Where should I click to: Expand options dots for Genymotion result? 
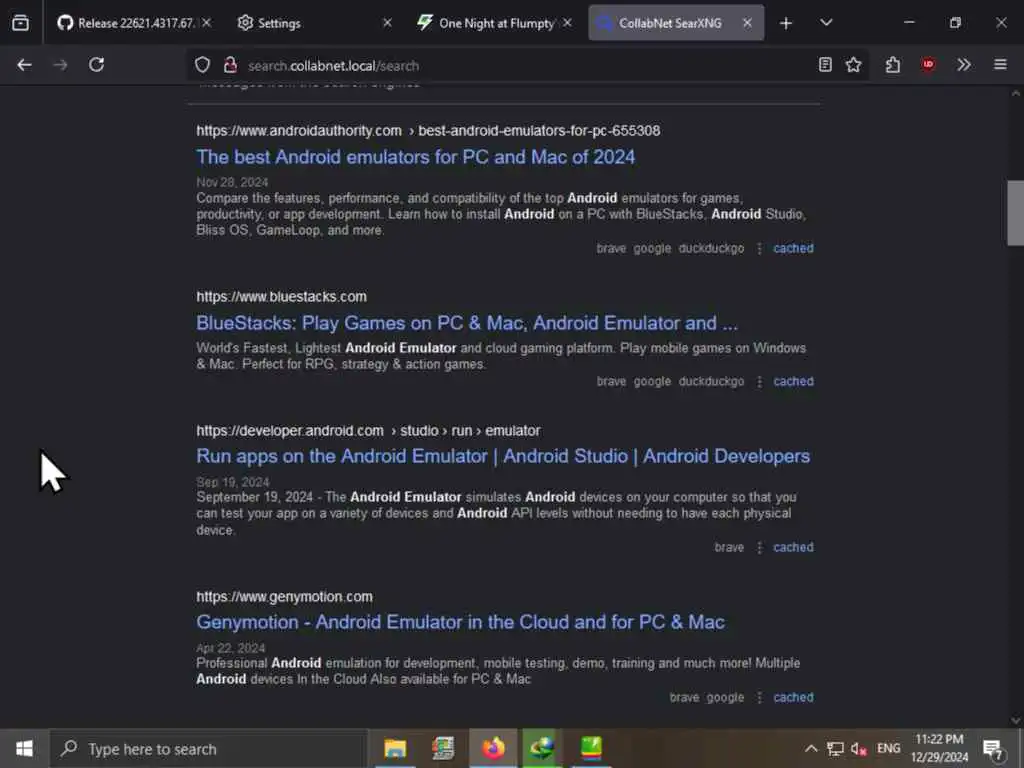[x=759, y=698]
